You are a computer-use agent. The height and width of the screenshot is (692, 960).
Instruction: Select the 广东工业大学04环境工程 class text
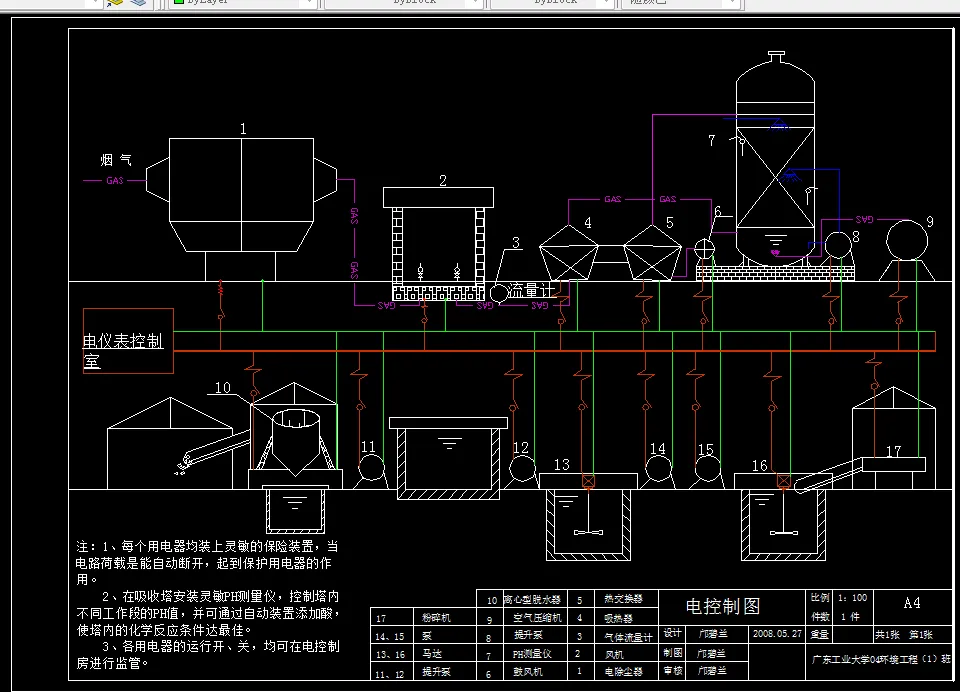[x=882, y=660]
